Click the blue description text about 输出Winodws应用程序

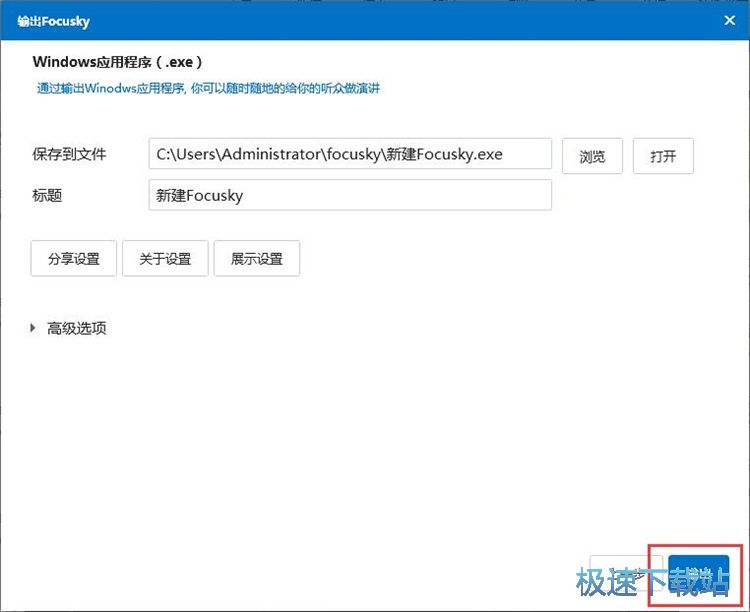[209, 88]
